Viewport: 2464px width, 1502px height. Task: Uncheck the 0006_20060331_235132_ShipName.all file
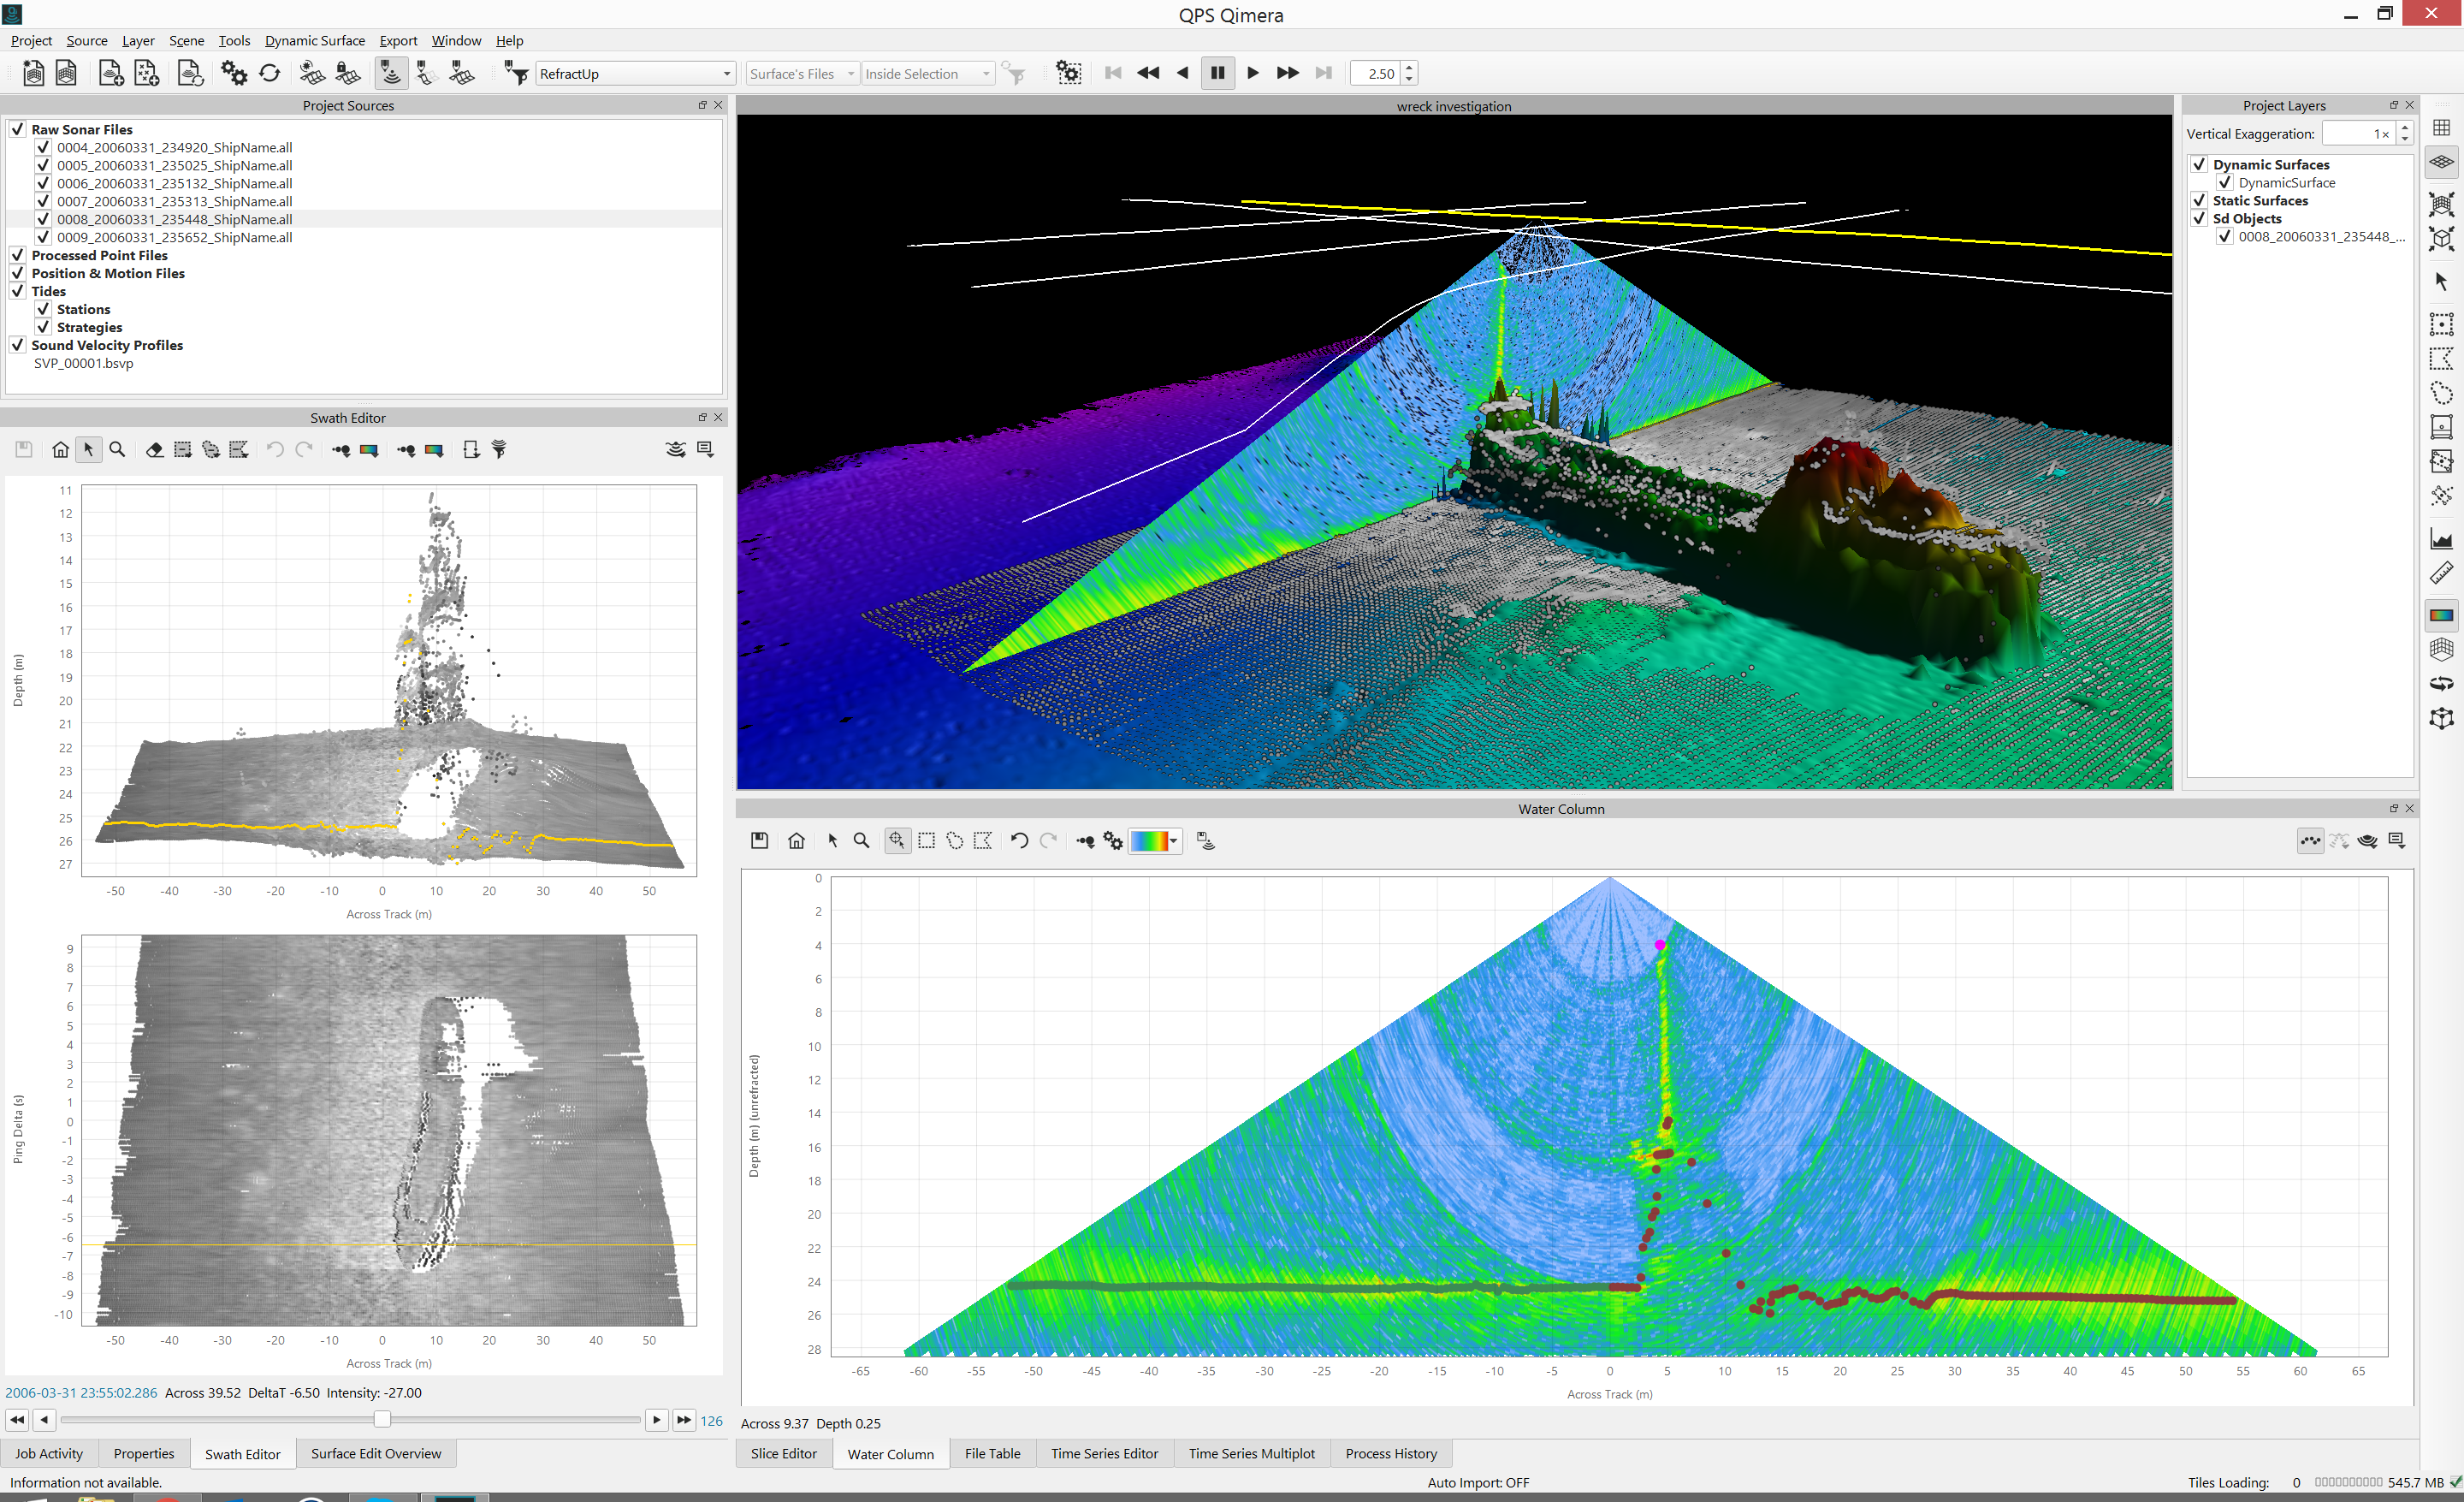(43, 183)
